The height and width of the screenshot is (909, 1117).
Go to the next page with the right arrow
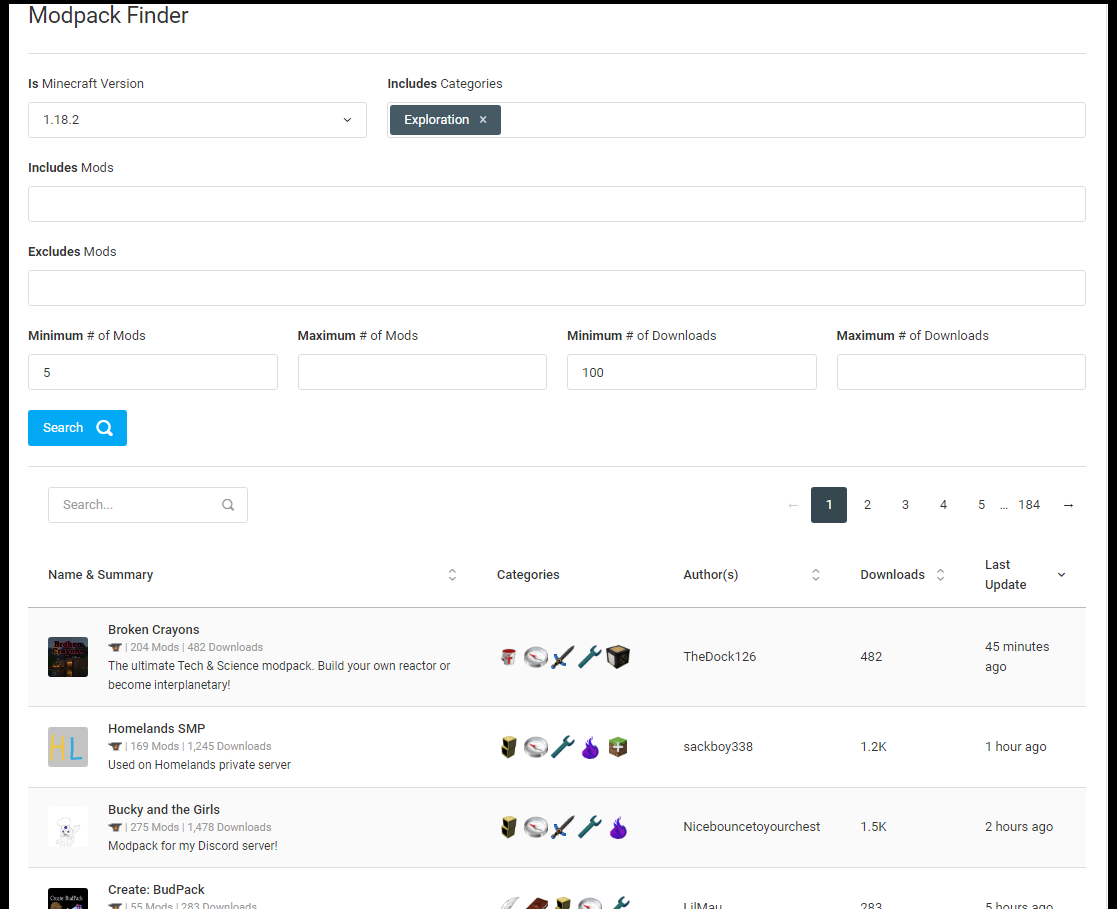[x=1068, y=505]
